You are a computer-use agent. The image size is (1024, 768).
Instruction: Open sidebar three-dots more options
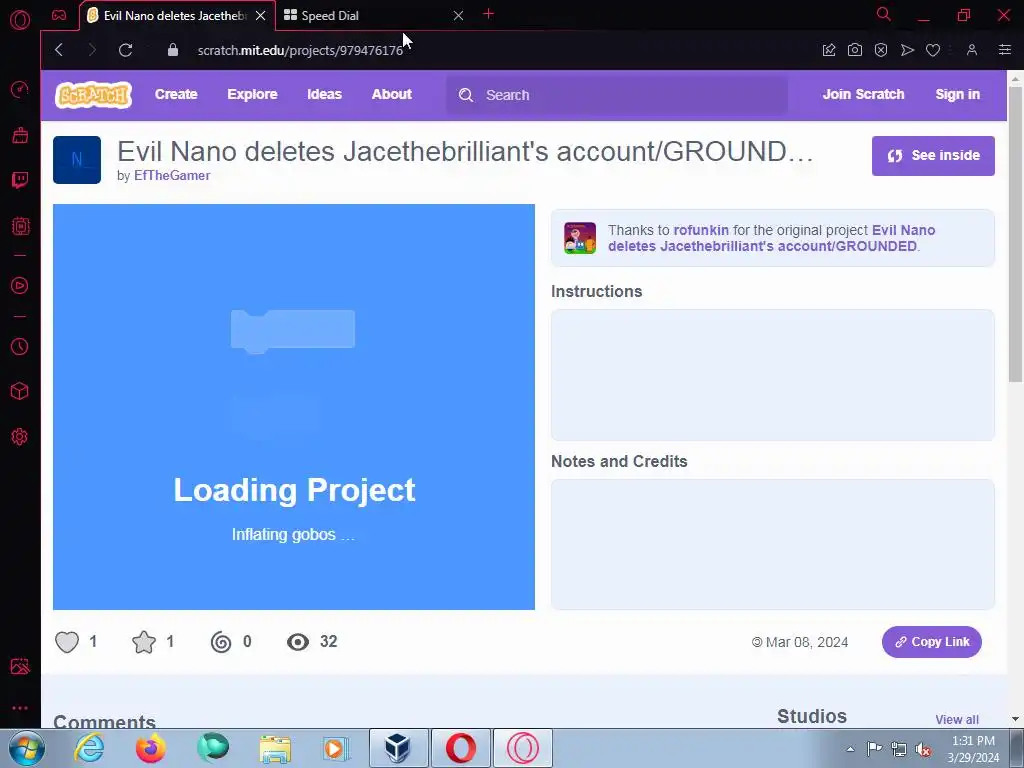tap(20, 708)
